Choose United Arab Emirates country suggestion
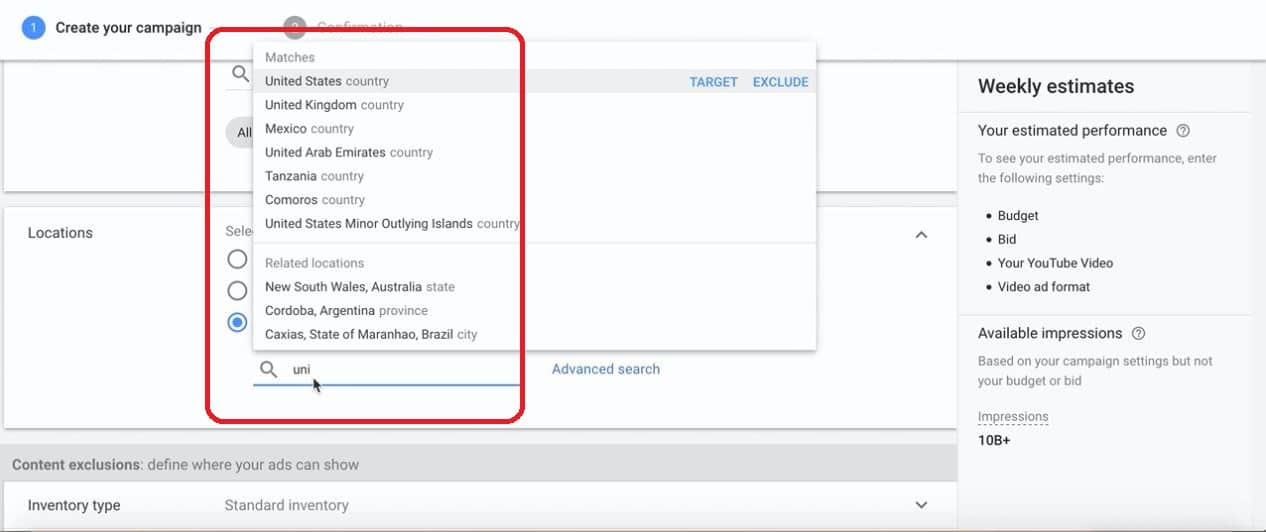Image resolution: width=1266 pixels, height=532 pixels. pyautogui.click(x=535, y=153)
